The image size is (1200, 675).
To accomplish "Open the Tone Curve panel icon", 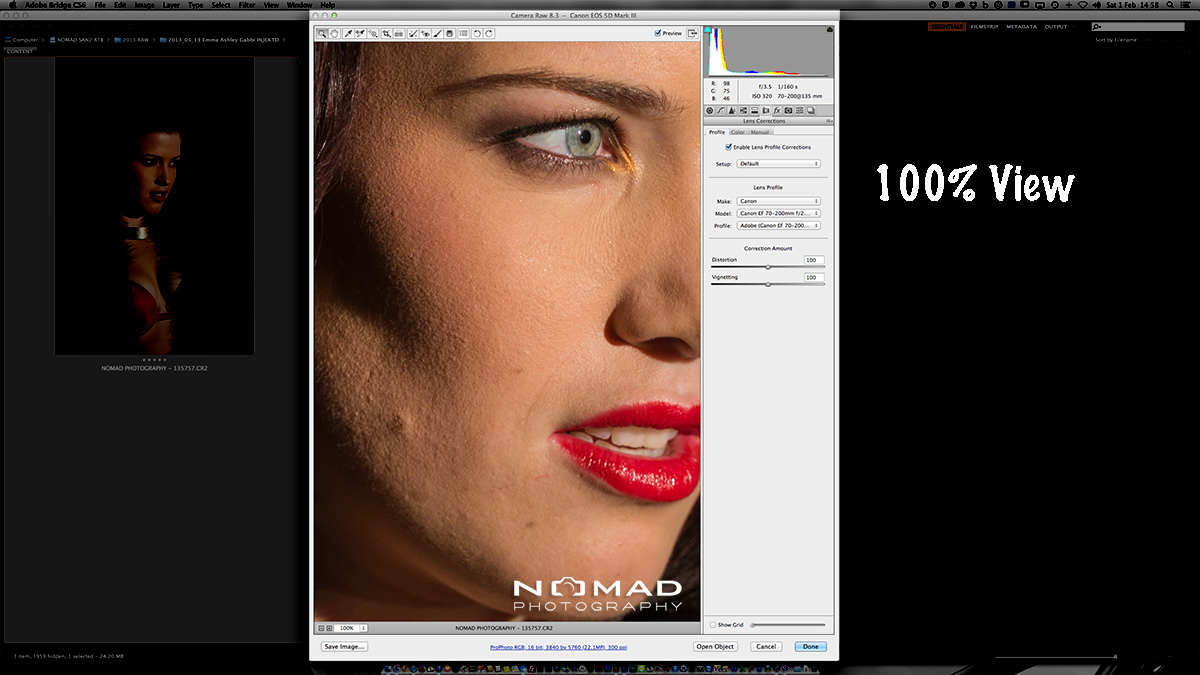I will coord(721,110).
